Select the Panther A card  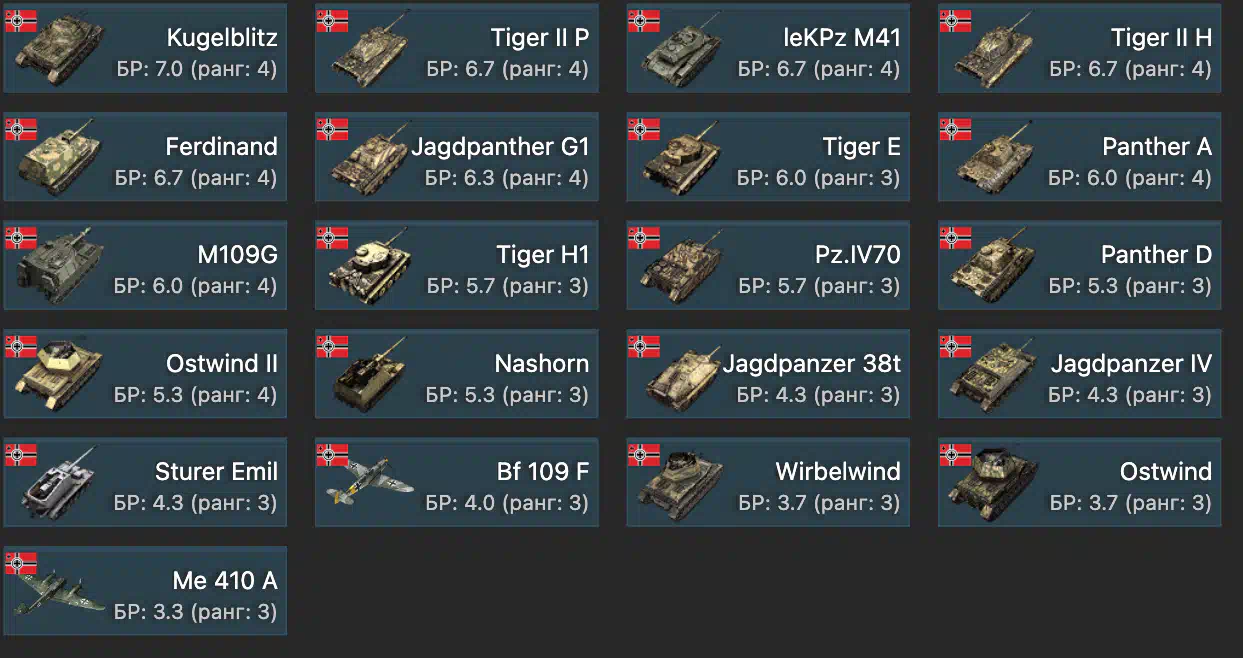1079,157
